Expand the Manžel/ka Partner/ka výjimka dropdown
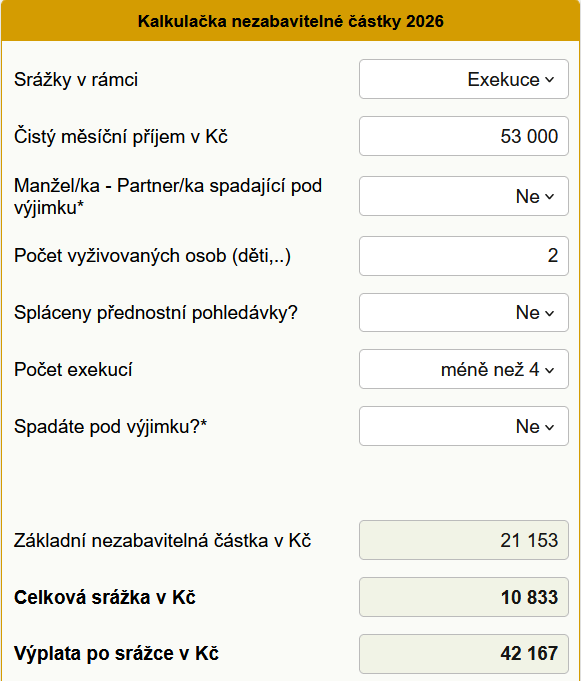The image size is (581, 681). (x=464, y=196)
